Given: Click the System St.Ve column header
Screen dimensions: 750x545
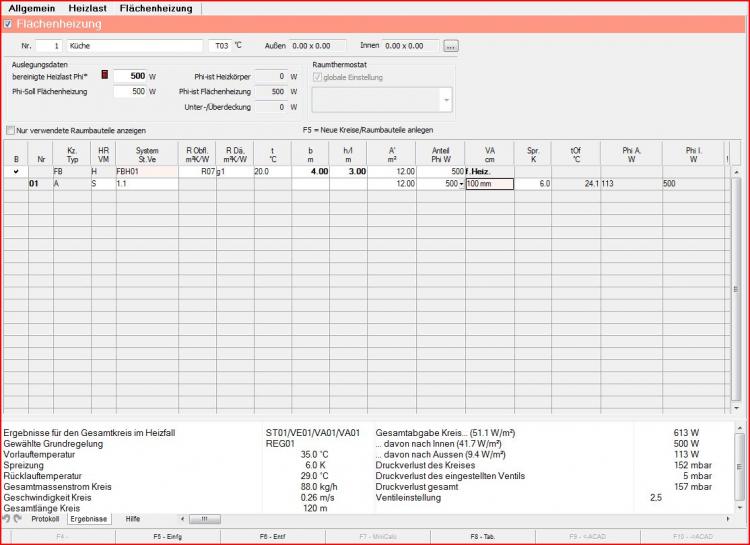Looking at the screenshot, I should coord(147,155).
